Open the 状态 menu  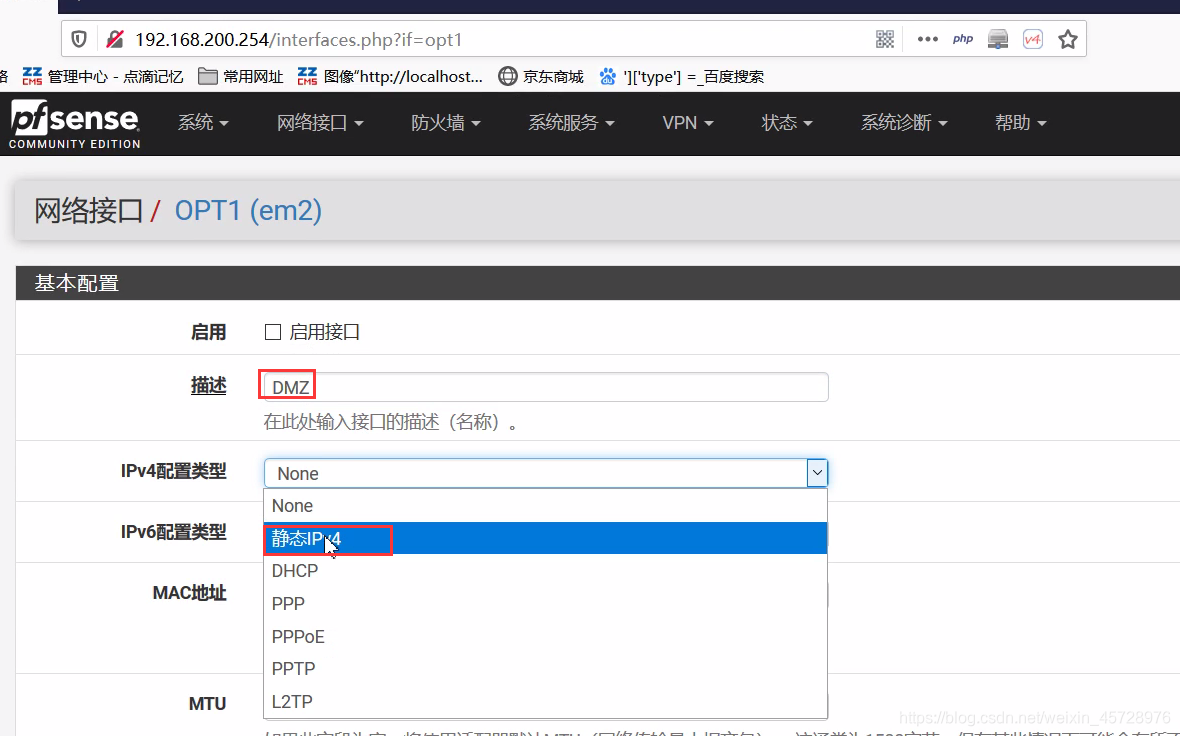pyautogui.click(x=786, y=123)
